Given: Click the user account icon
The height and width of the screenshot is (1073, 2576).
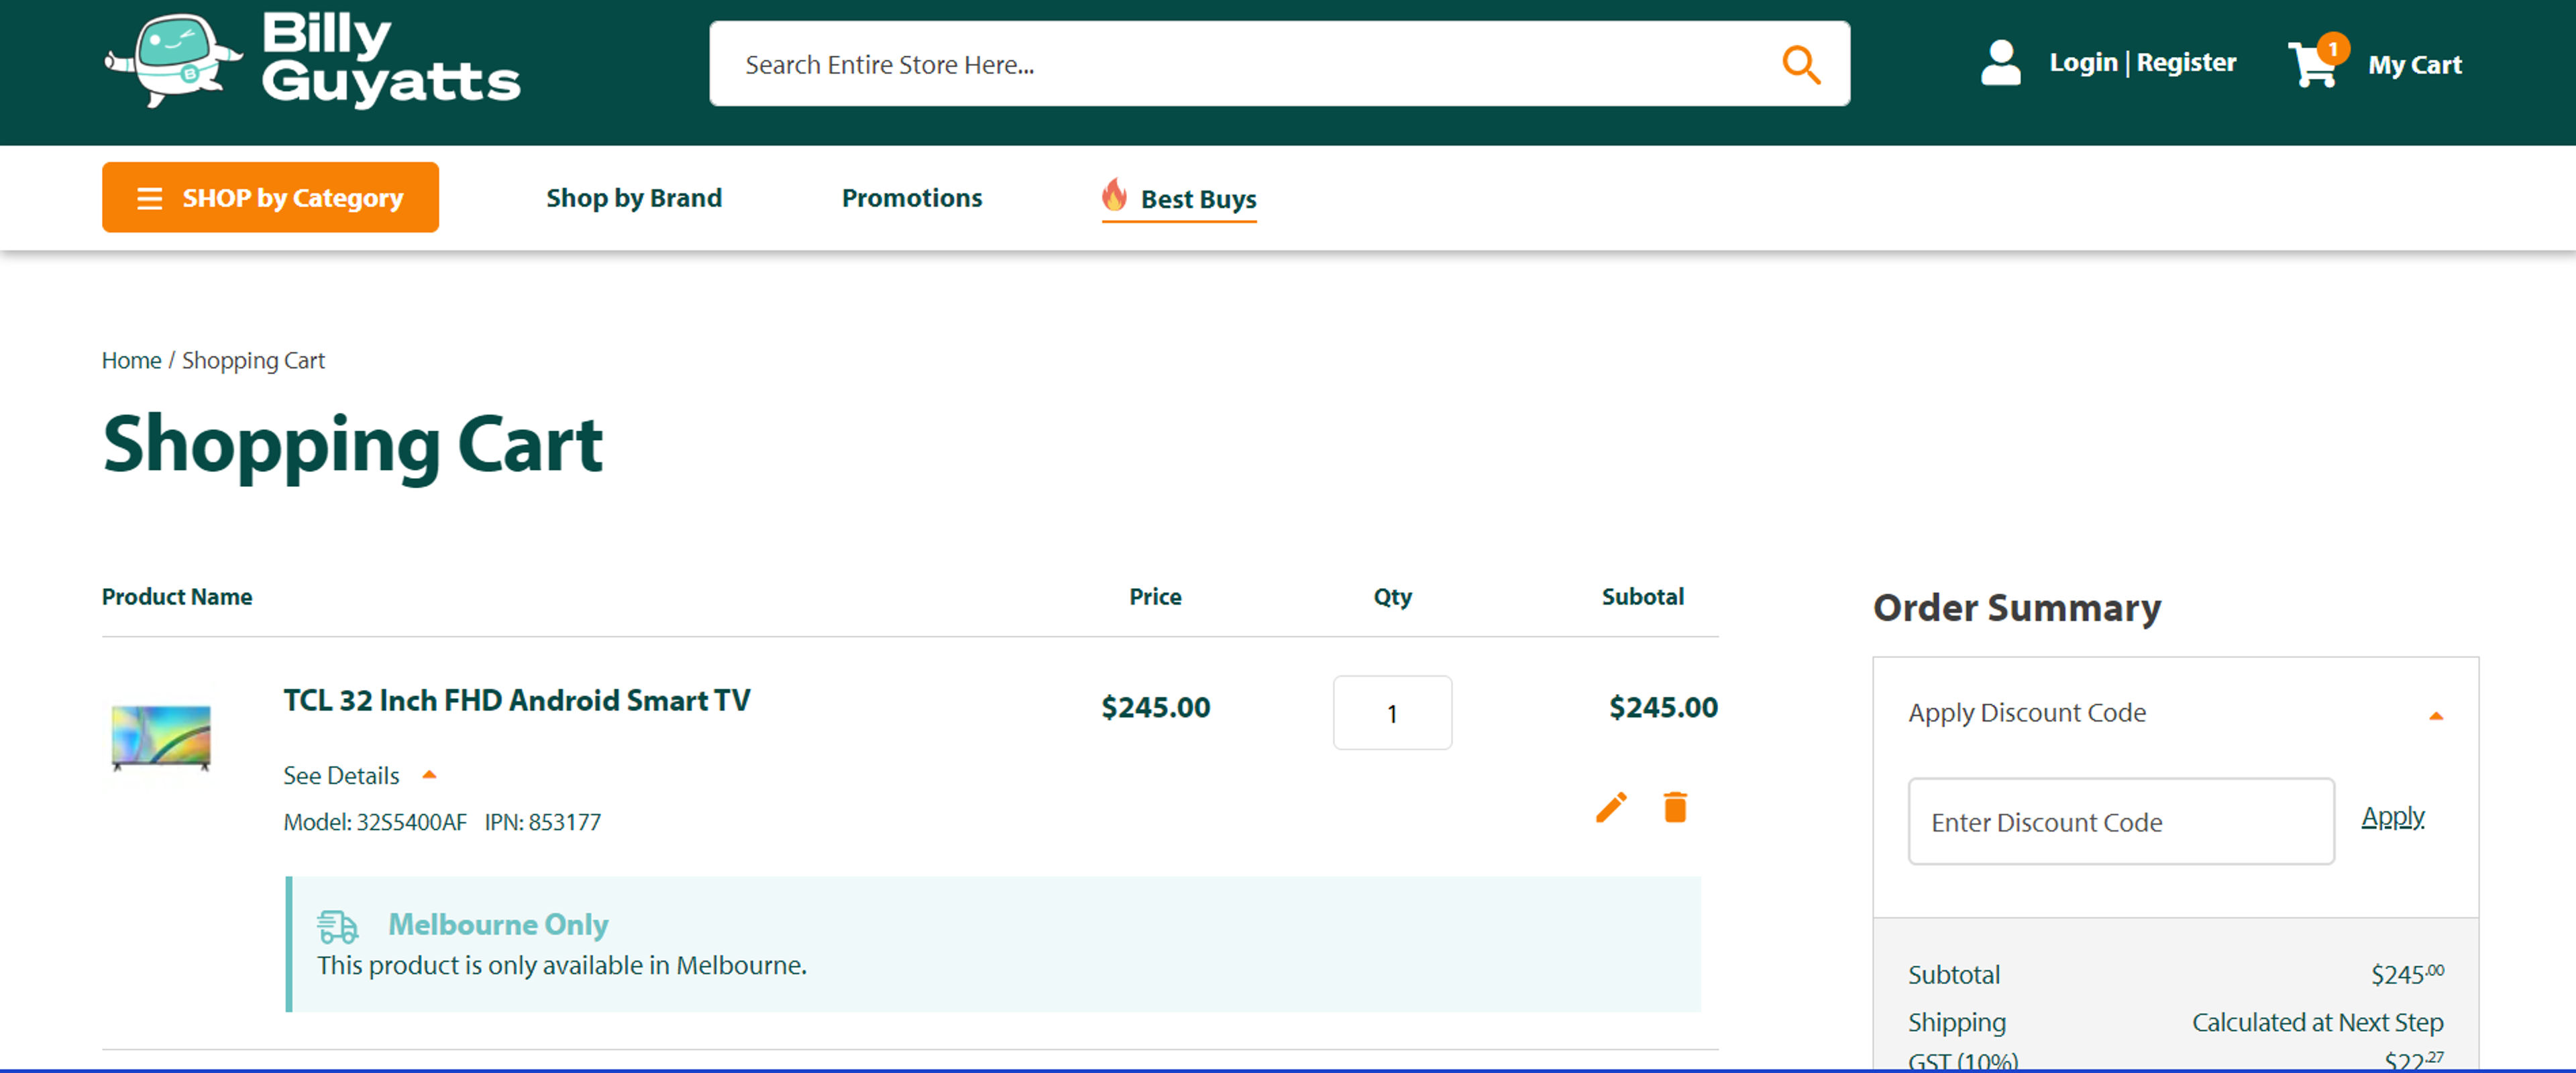Looking at the screenshot, I should pyautogui.click(x=2000, y=62).
